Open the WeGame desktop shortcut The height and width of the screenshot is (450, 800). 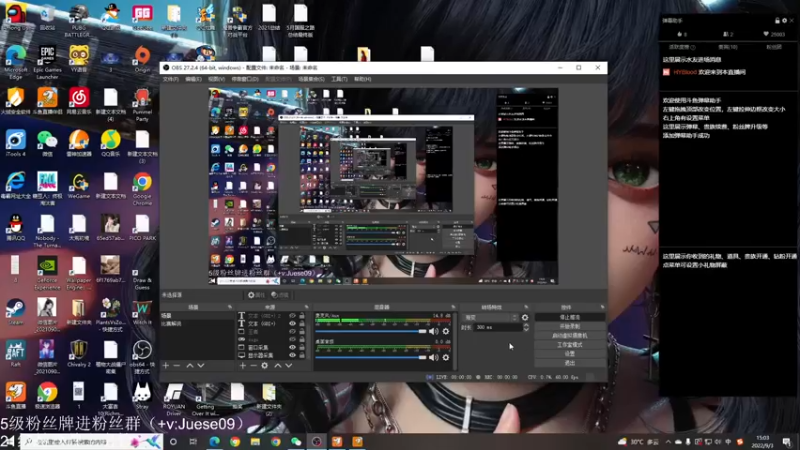pos(79,185)
